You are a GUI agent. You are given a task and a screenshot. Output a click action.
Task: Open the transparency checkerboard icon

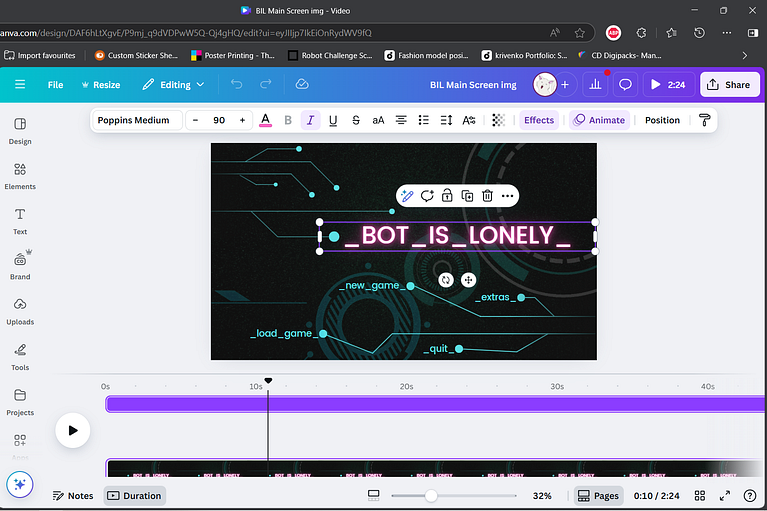coord(498,120)
